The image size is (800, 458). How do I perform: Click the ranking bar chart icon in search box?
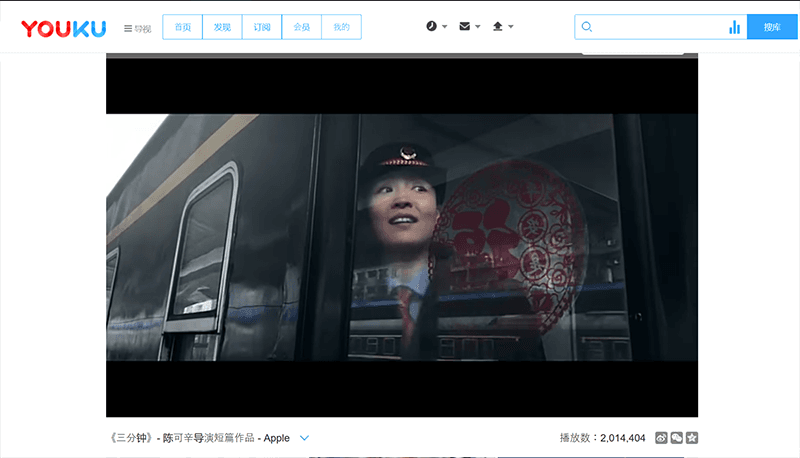coord(735,27)
